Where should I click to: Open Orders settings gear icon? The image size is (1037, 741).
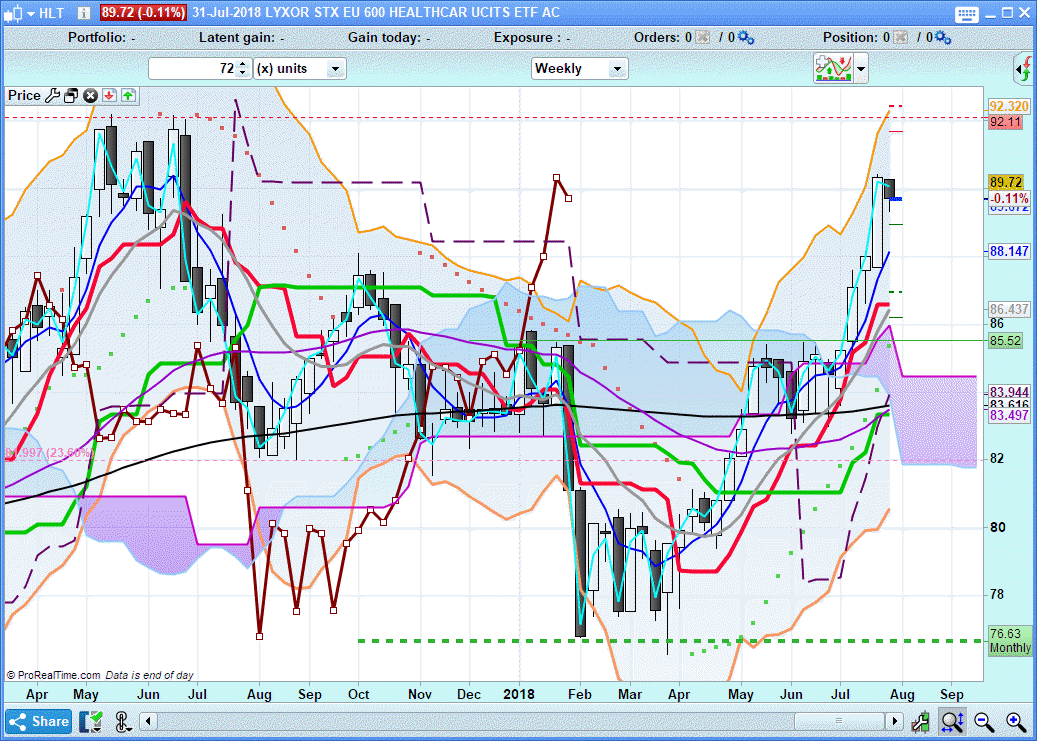(745, 38)
